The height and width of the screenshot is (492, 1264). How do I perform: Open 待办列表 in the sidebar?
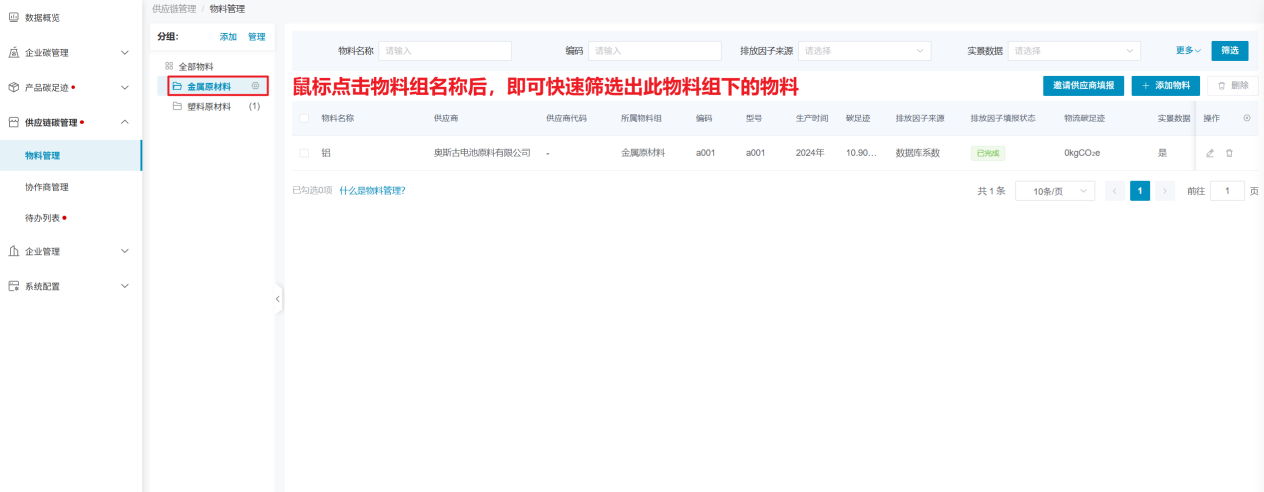point(42,217)
